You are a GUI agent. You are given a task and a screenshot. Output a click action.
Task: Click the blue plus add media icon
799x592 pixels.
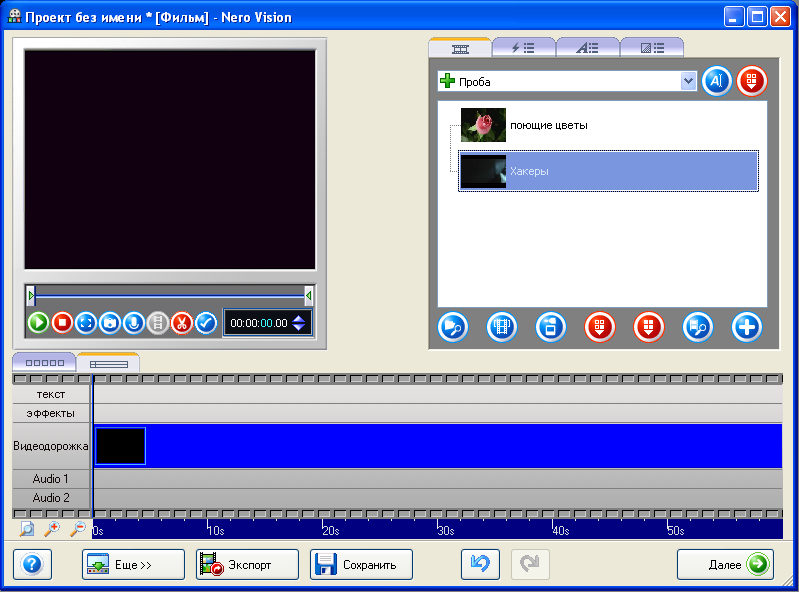coord(747,327)
